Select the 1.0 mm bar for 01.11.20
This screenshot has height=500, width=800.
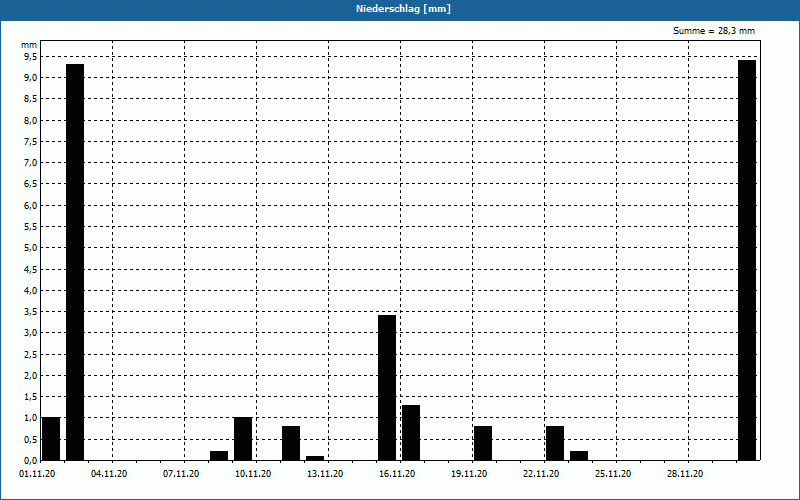pos(51,439)
